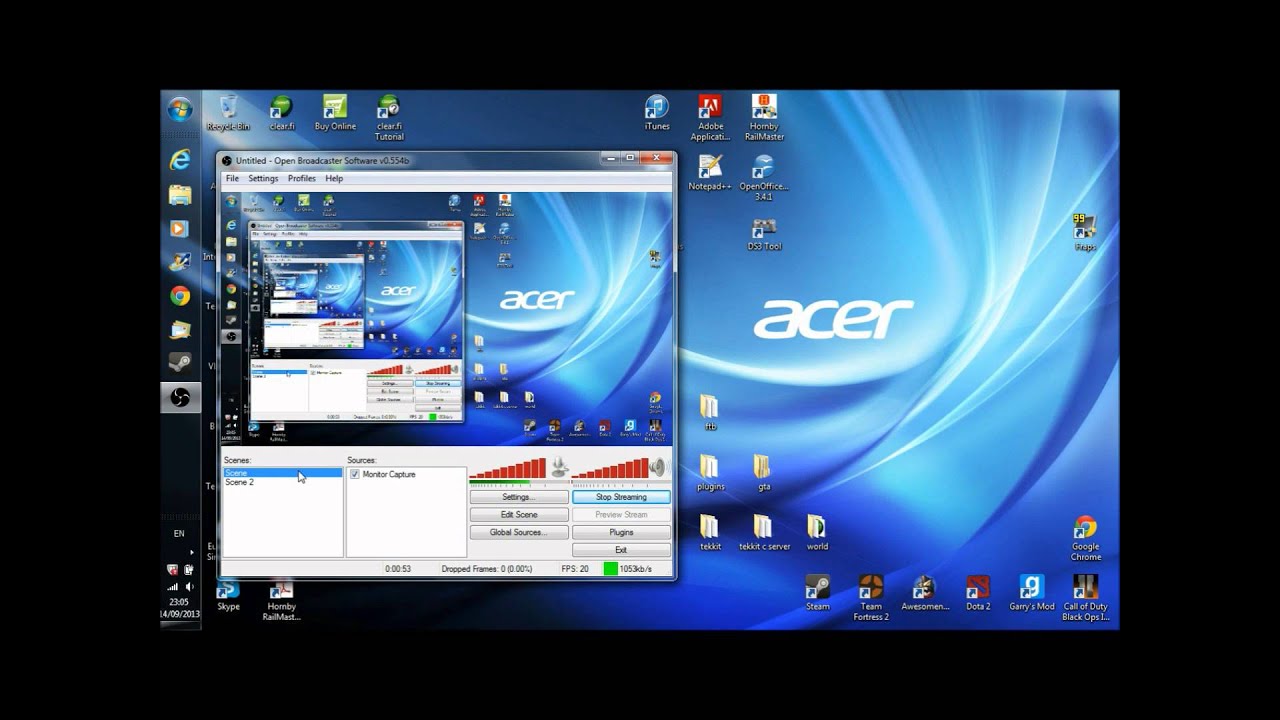Select the Google Chrome desktop shortcut
1280x720 pixels.
click(1085, 538)
